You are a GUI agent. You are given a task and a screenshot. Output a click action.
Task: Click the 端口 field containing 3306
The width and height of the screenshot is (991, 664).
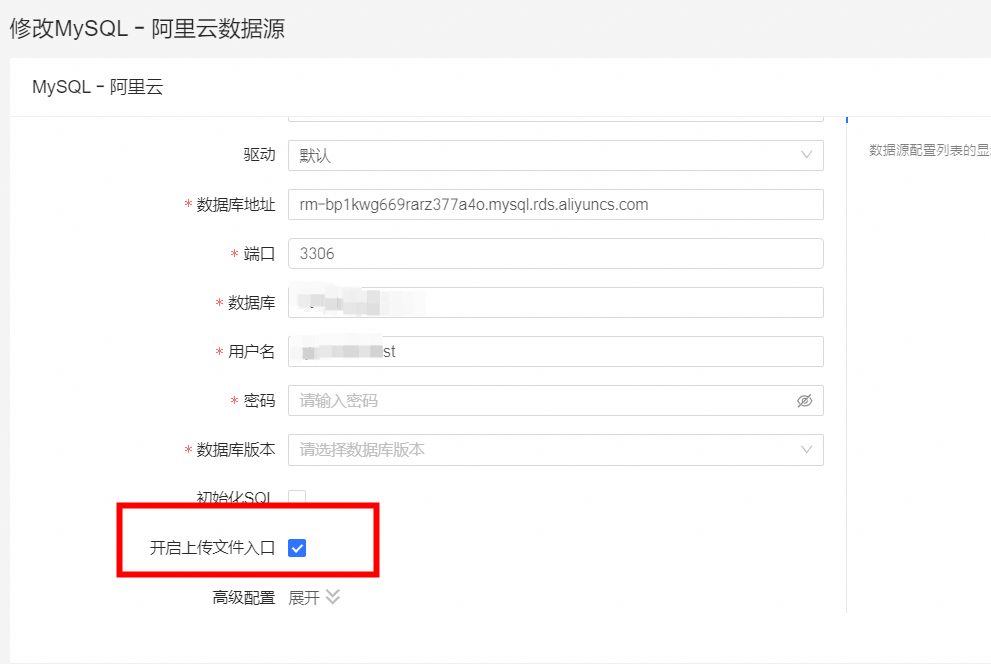pos(555,253)
